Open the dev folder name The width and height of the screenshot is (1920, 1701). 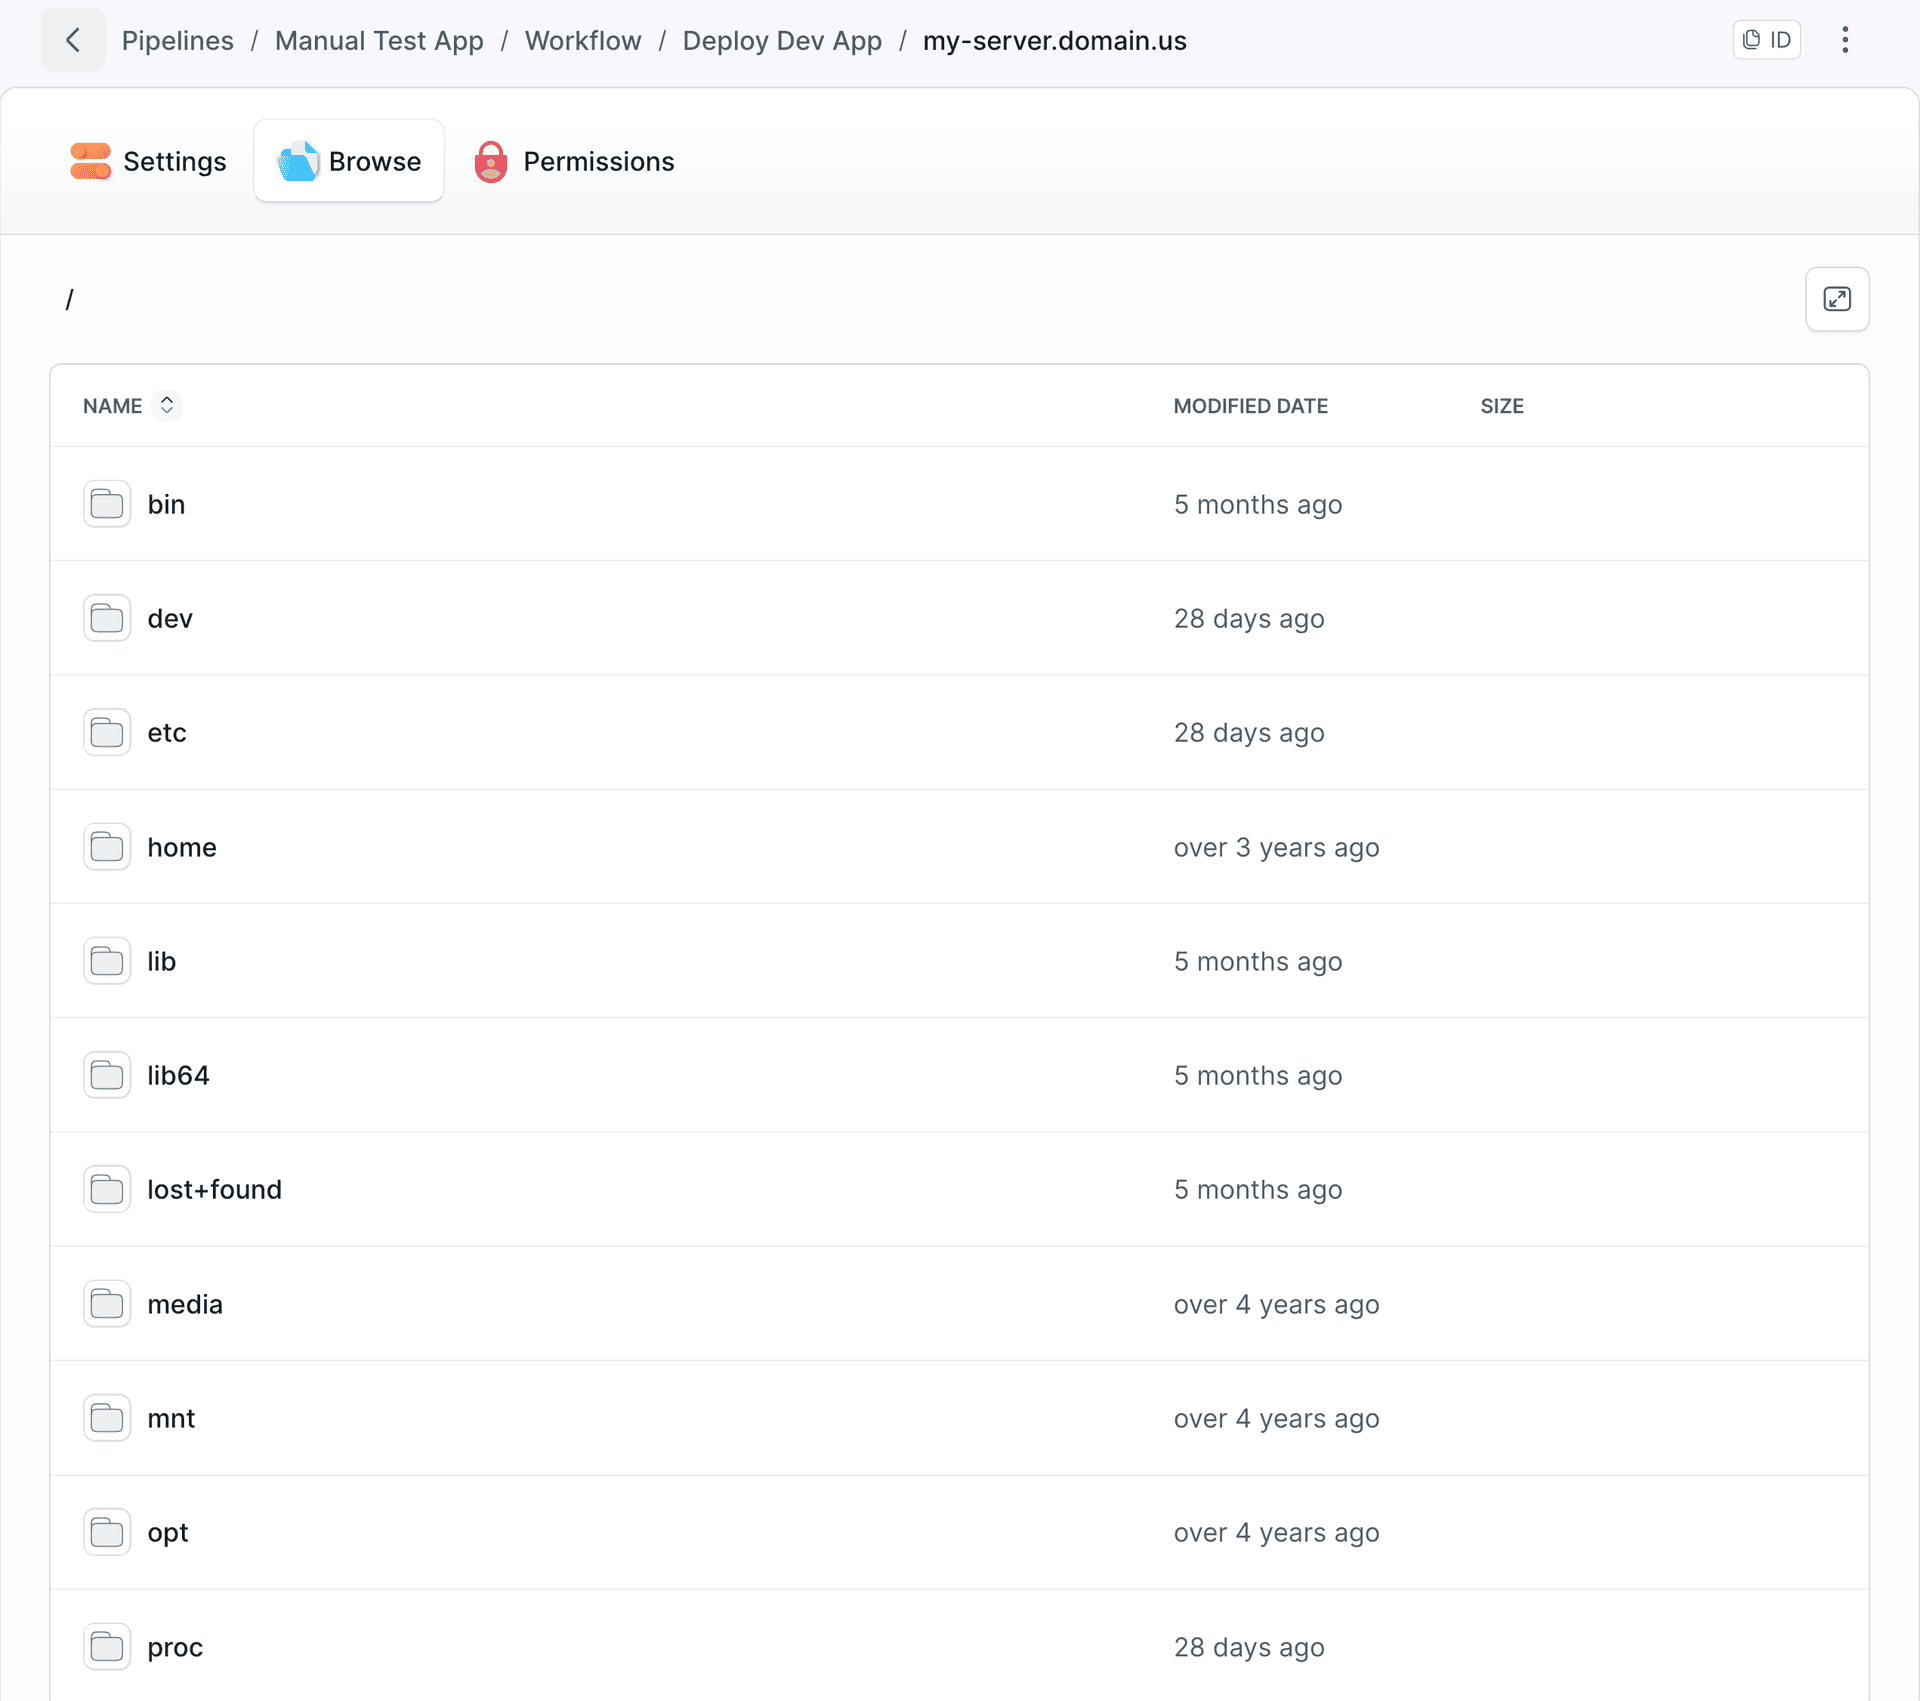pos(170,618)
